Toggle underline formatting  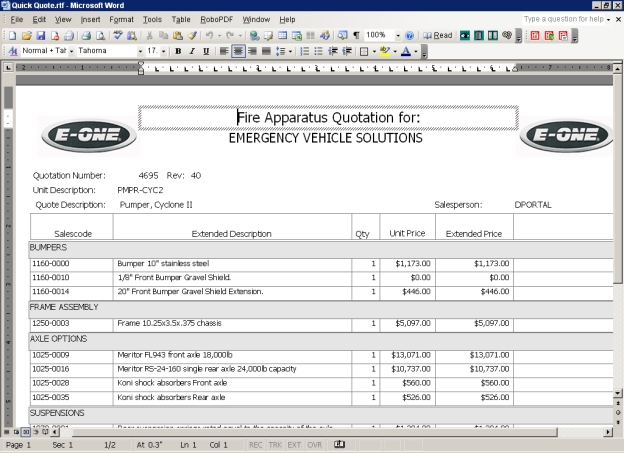[x=206, y=51]
